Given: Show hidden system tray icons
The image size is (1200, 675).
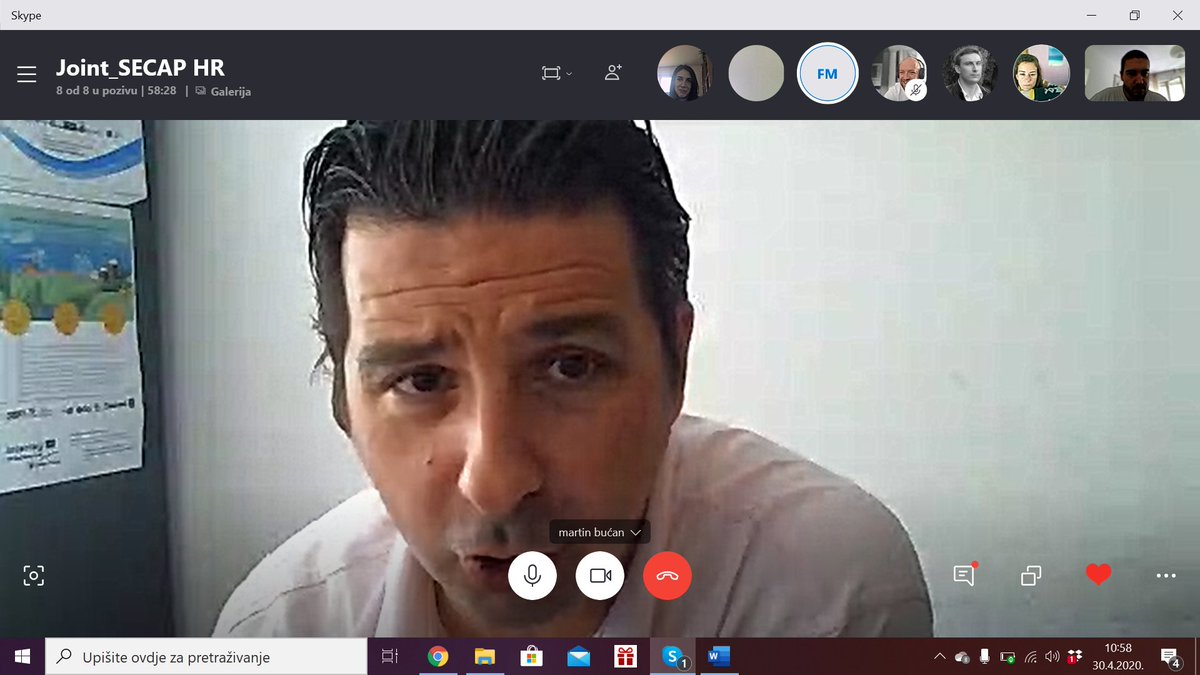Looking at the screenshot, I should (x=939, y=657).
